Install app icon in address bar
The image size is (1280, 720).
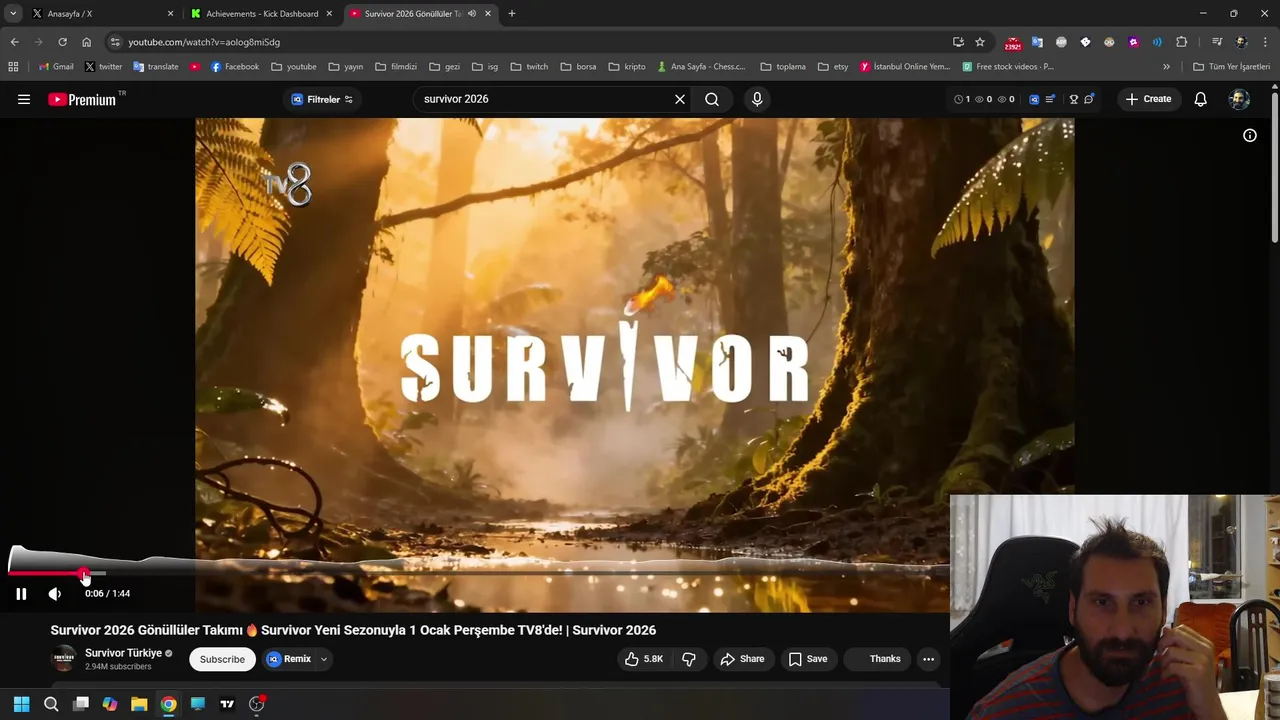(x=958, y=42)
